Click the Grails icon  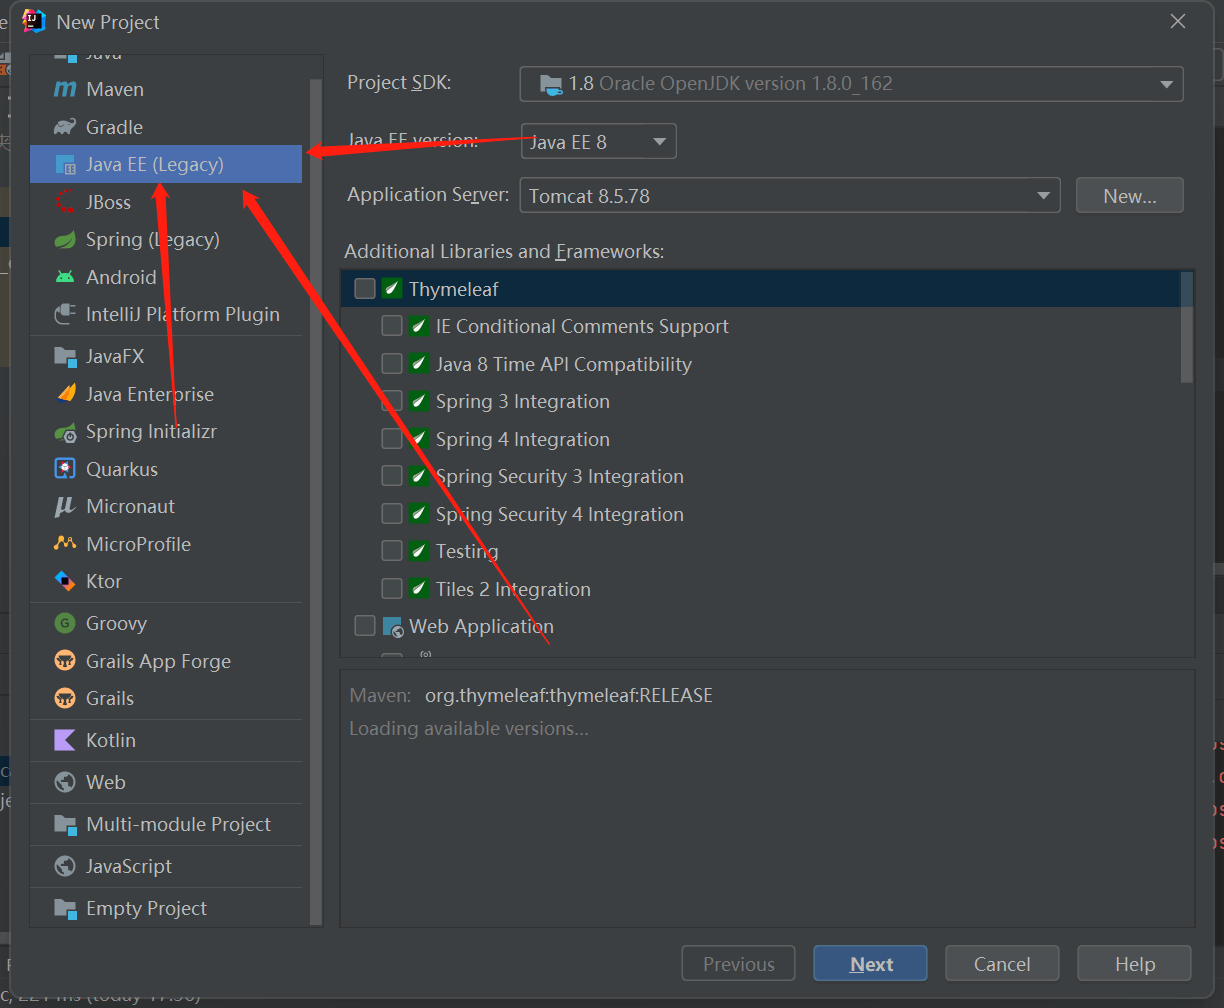65,698
